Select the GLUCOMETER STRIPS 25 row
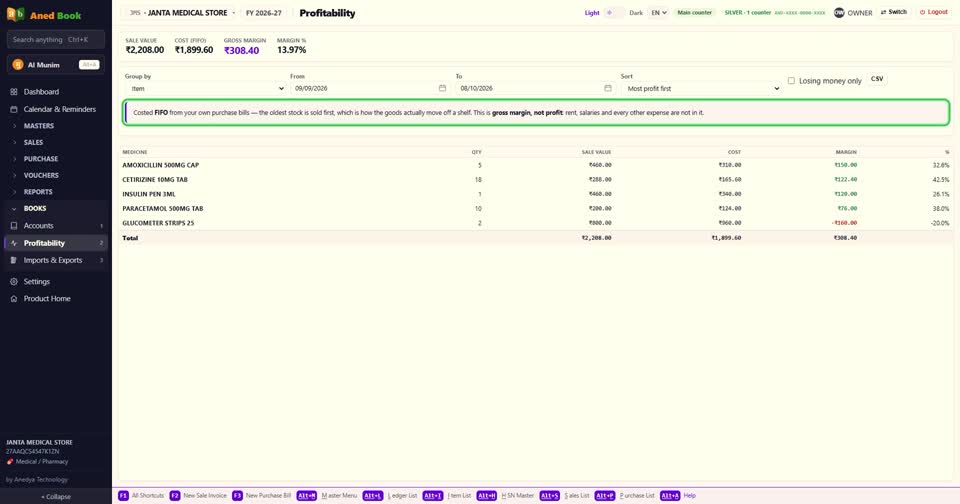Image resolution: width=960 pixels, height=504 pixels. (x=536, y=223)
